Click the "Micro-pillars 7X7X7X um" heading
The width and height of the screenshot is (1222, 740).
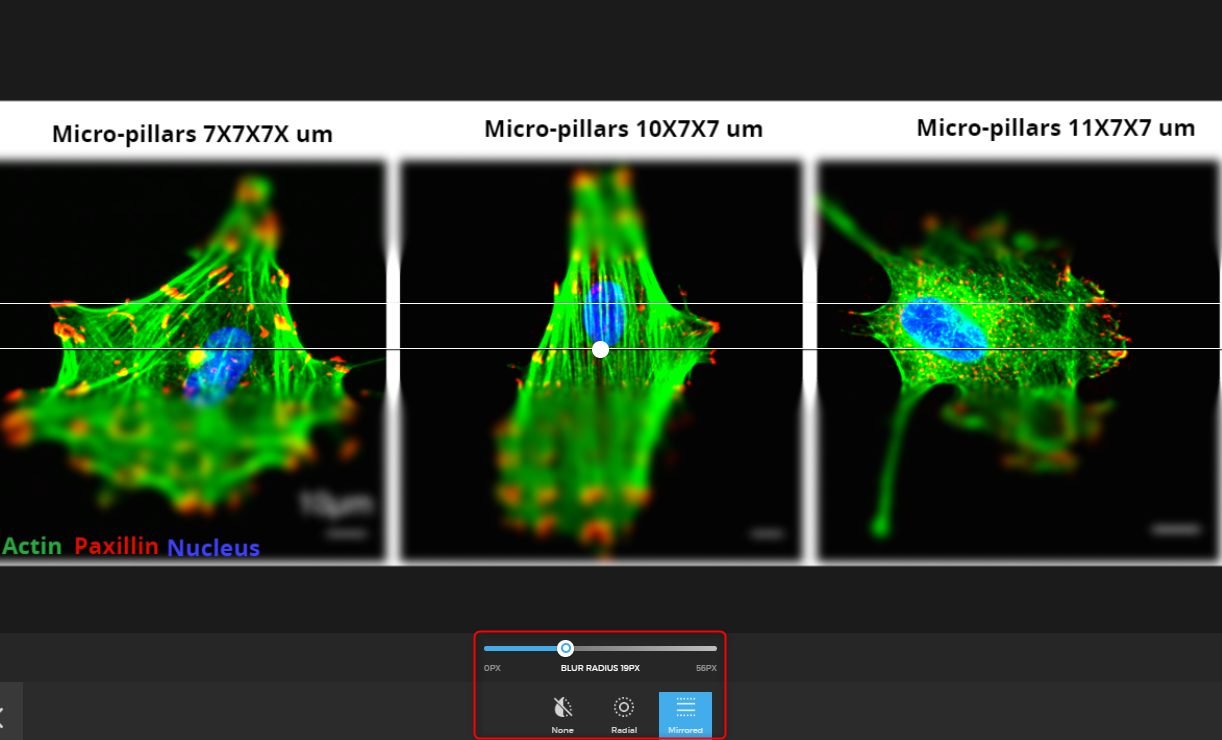tap(193, 134)
